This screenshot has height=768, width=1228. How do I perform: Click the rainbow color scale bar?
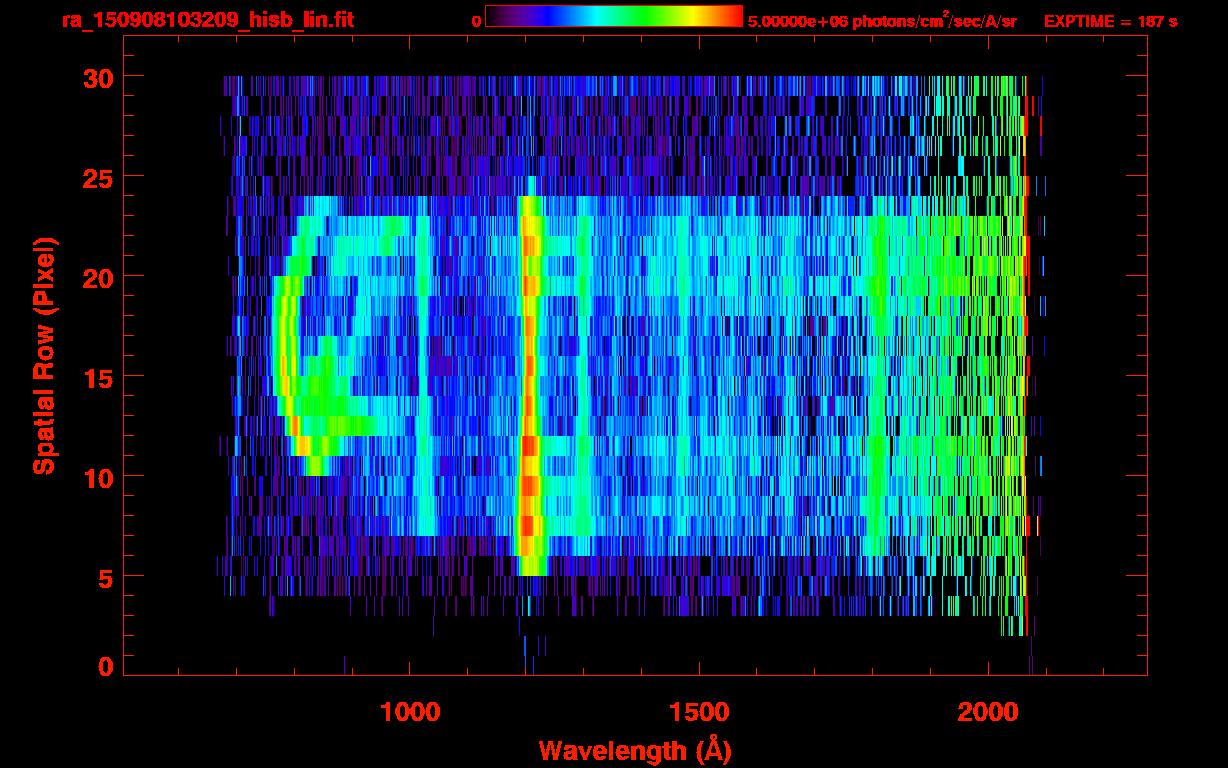click(614, 16)
